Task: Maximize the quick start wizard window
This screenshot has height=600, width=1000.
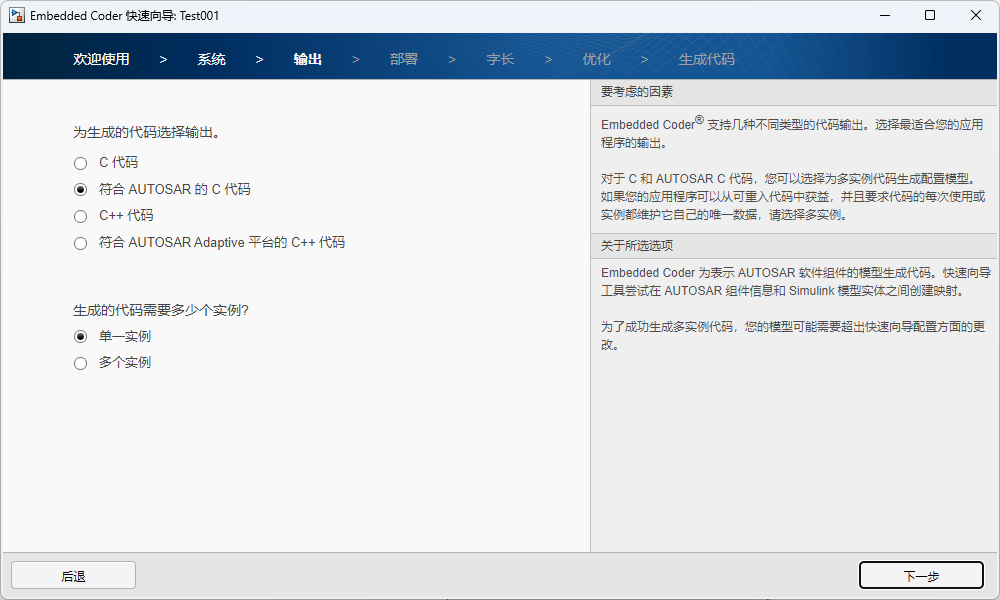Action: [x=930, y=15]
